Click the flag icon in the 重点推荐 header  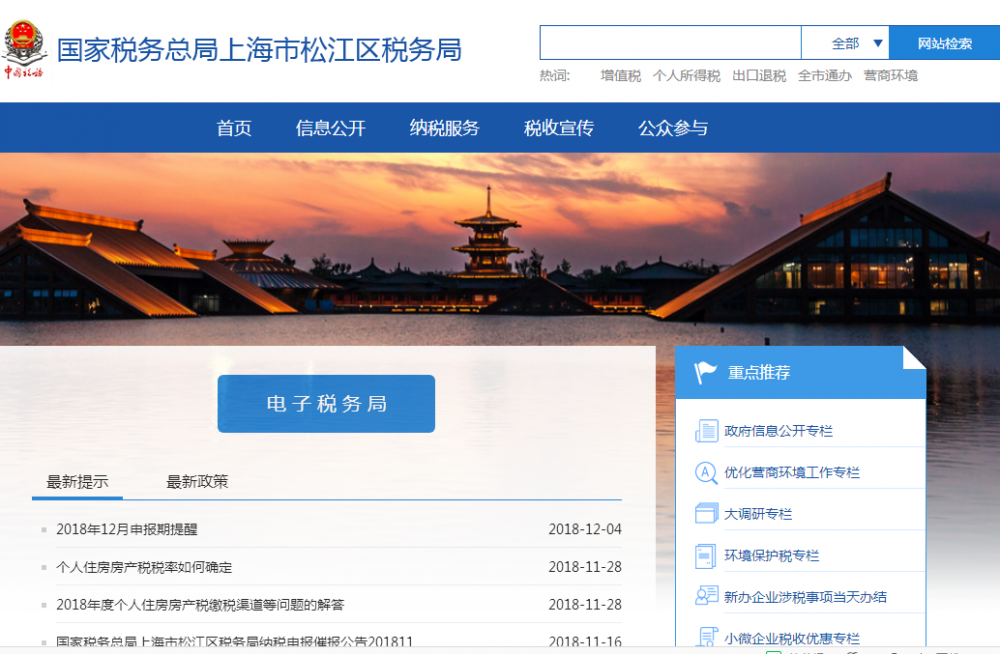click(705, 372)
